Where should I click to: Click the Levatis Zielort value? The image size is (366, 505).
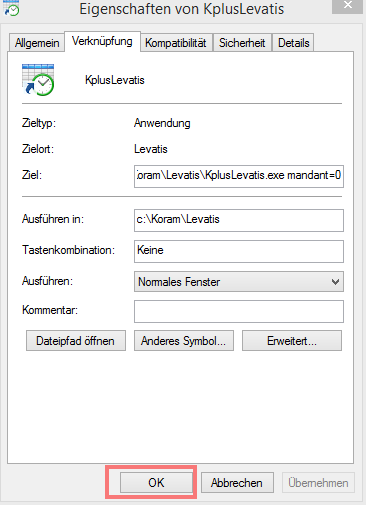(151, 149)
